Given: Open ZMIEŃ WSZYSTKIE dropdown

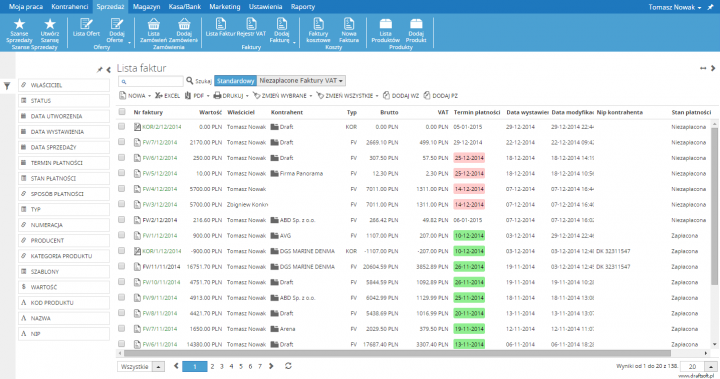Looking at the screenshot, I should (347, 96).
